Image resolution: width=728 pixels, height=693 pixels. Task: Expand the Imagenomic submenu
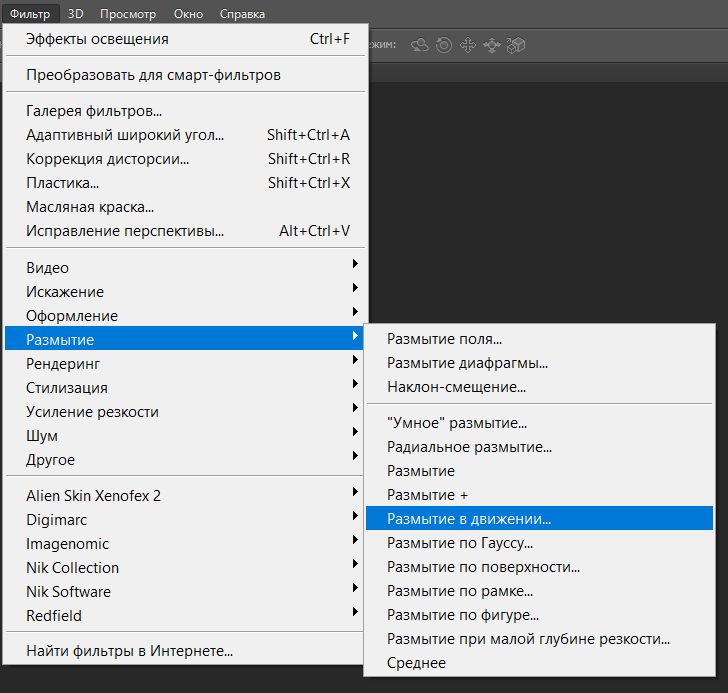pos(185,544)
